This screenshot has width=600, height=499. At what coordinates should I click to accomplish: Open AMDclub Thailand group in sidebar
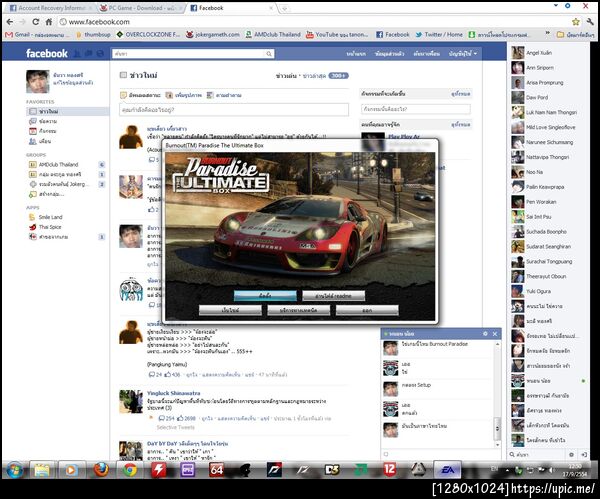click(58, 164)
